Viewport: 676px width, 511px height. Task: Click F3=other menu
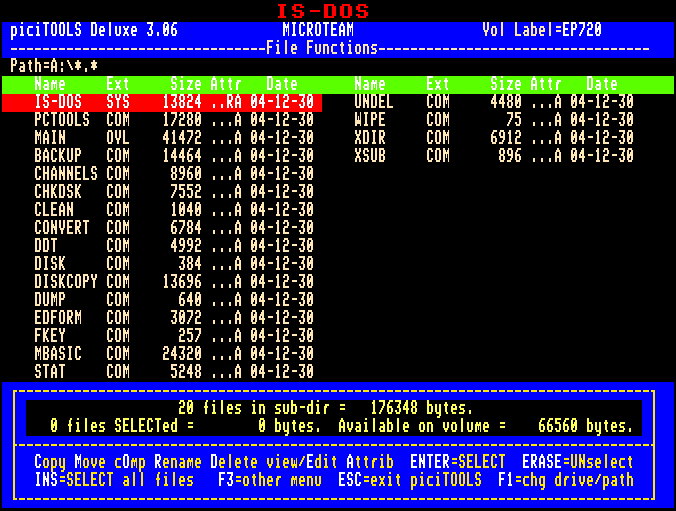(270, 480)
